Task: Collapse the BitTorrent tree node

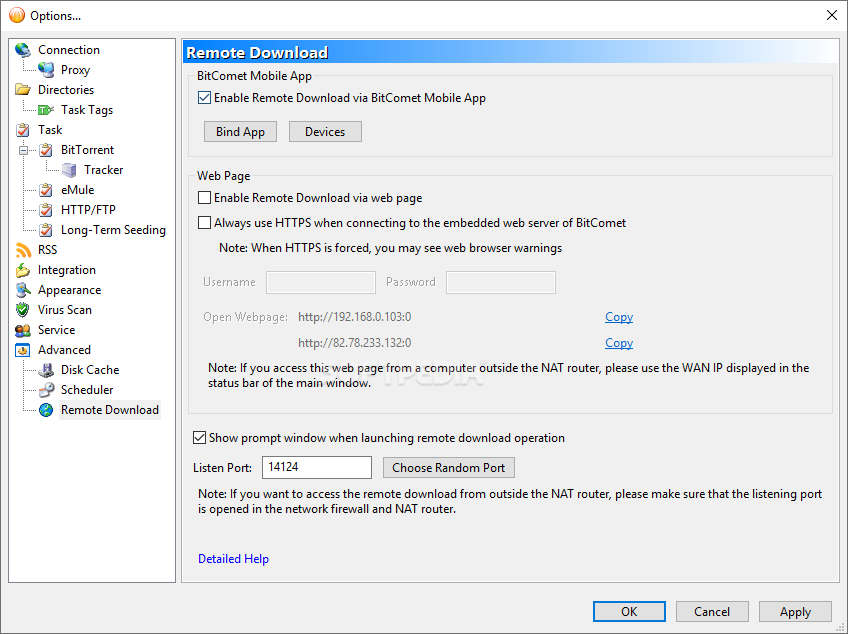Action: click(24, 150)
